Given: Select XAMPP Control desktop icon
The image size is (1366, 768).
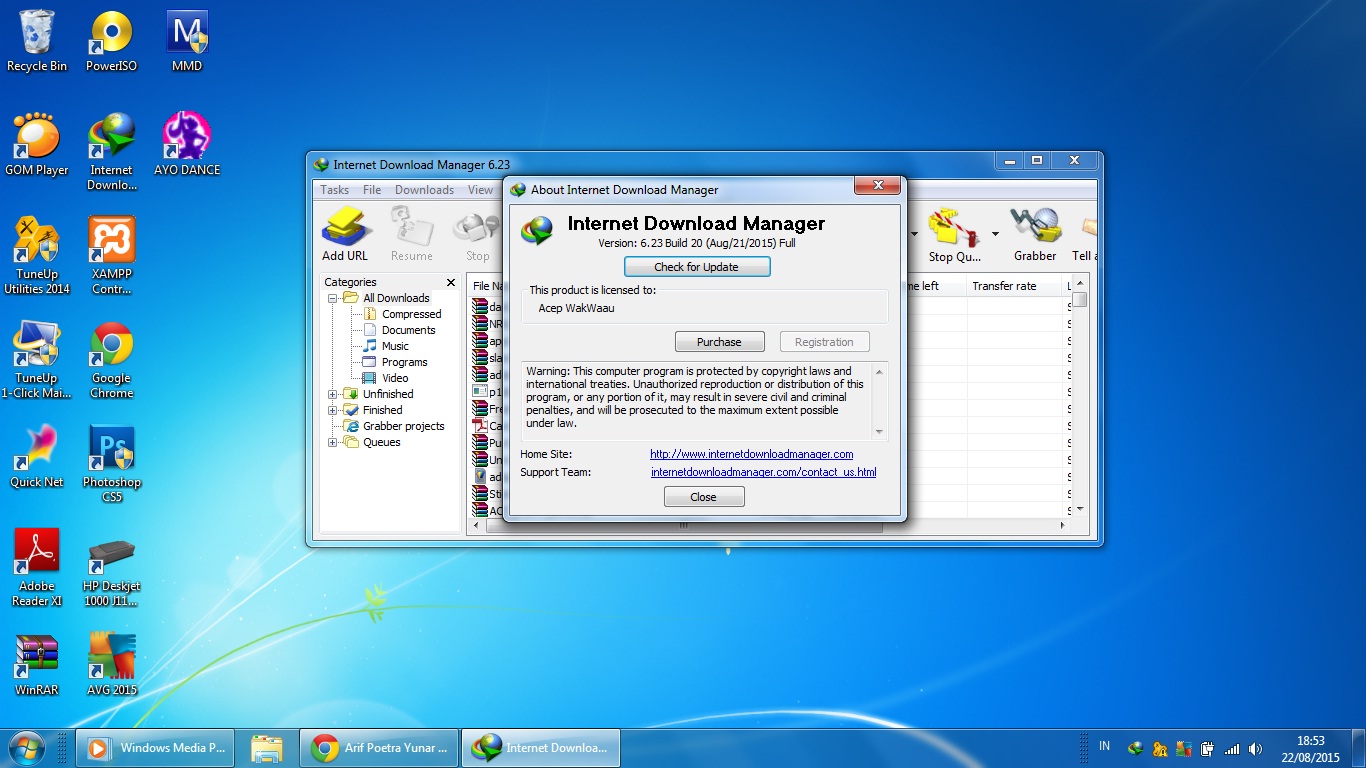Looking at the screenshot, I should [111, 256].
